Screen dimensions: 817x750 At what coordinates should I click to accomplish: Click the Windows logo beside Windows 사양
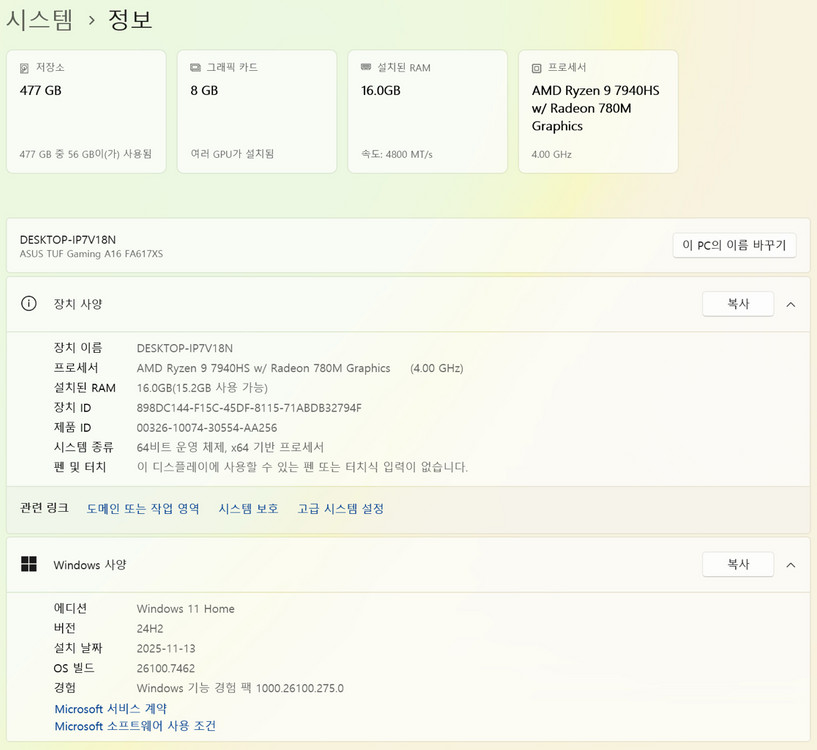pos(29,564)
